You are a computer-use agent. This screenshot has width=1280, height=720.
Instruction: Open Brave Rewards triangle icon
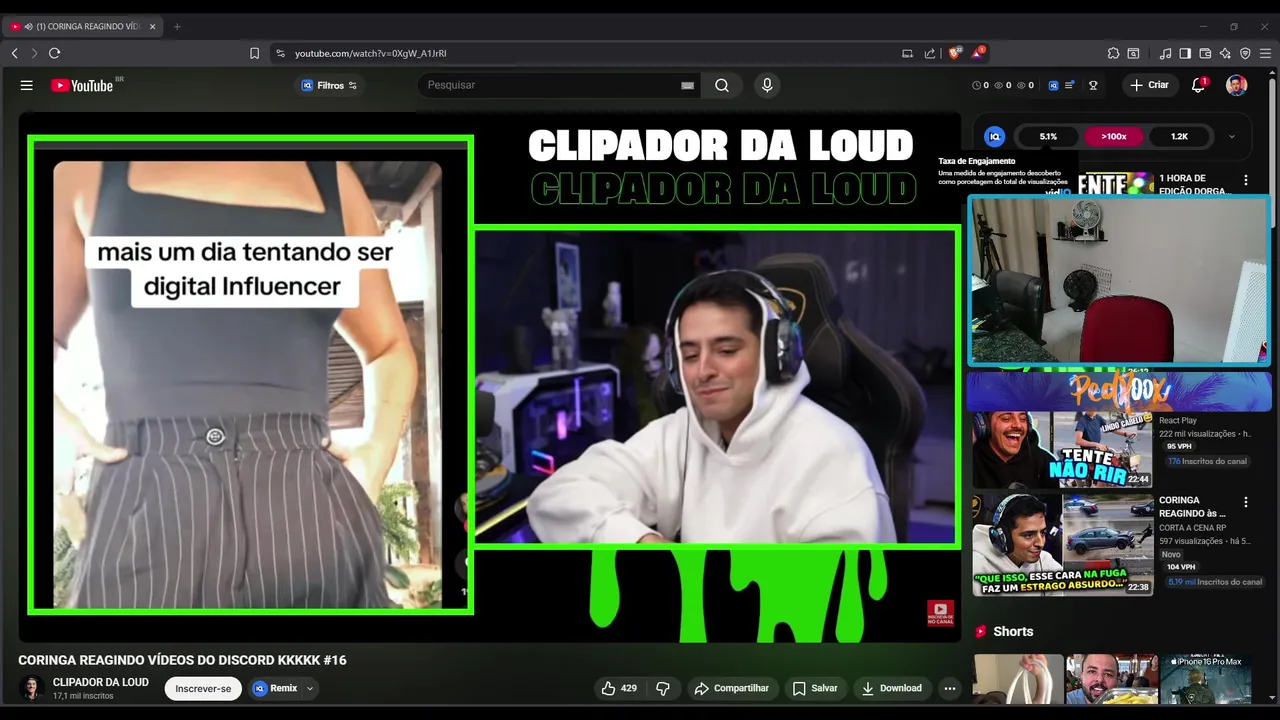click(977, 53)
